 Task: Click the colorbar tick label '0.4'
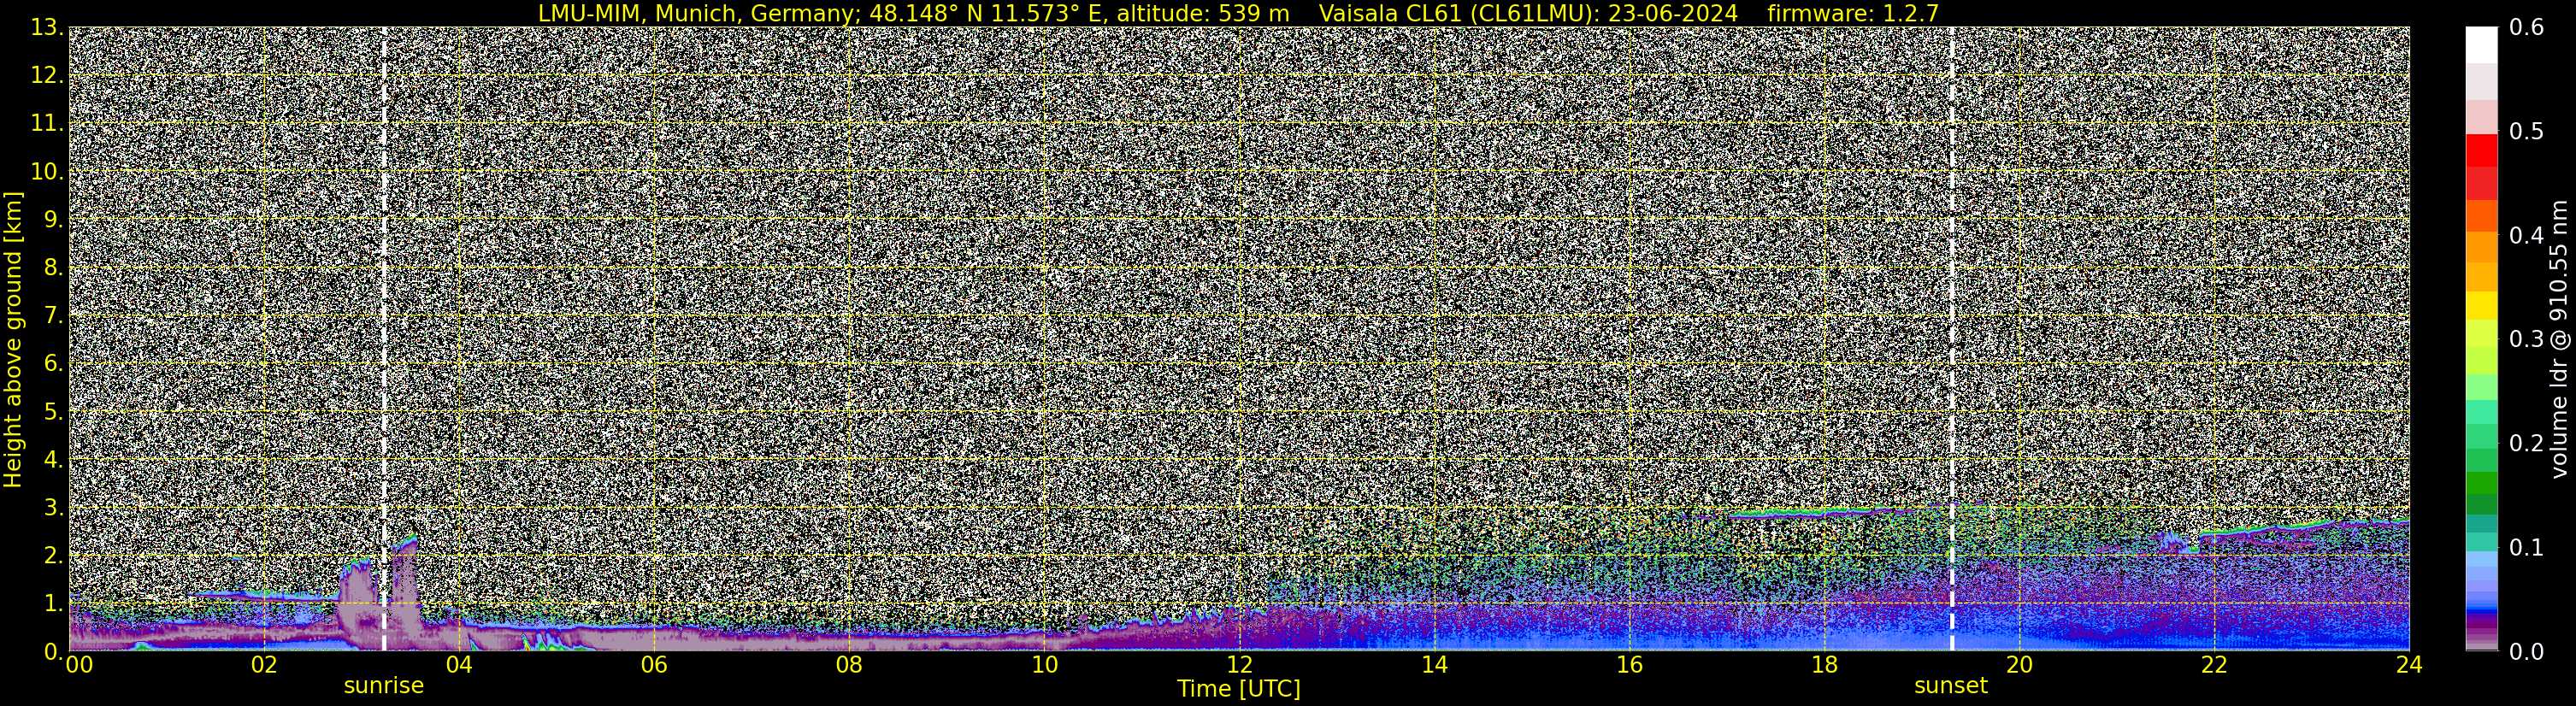(x=2526, y=235)
